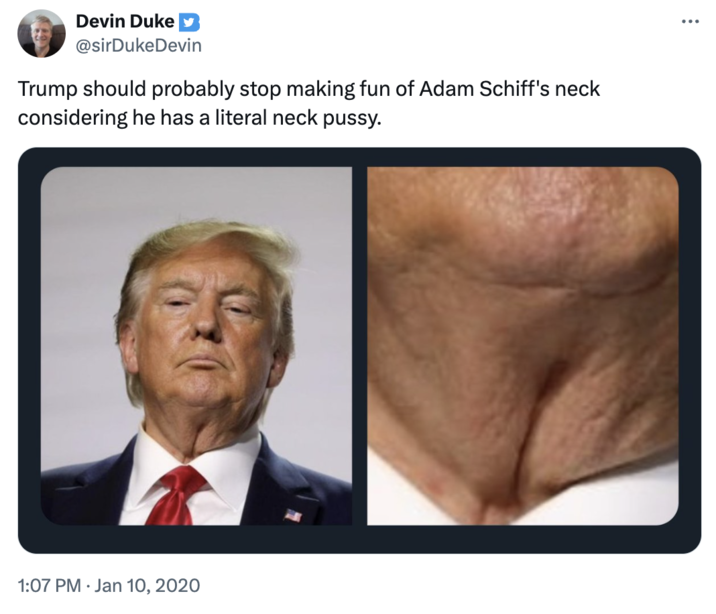The width and height of the screenshot is (716, 614).
Task: Visit the @sirDukeDevin handle link
Action: (138, 46)
